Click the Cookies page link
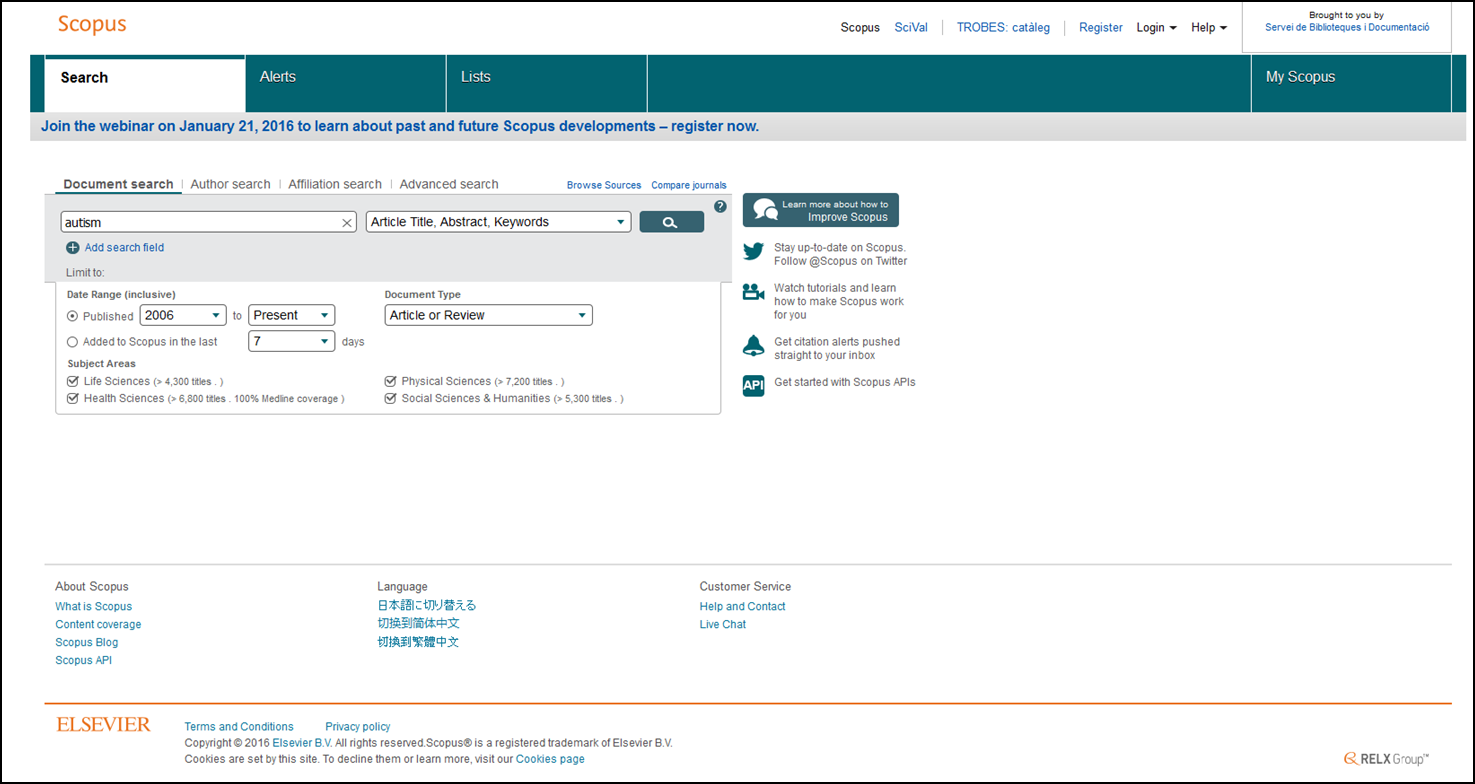Screen dimensions: 1475x784 [550, 759]
